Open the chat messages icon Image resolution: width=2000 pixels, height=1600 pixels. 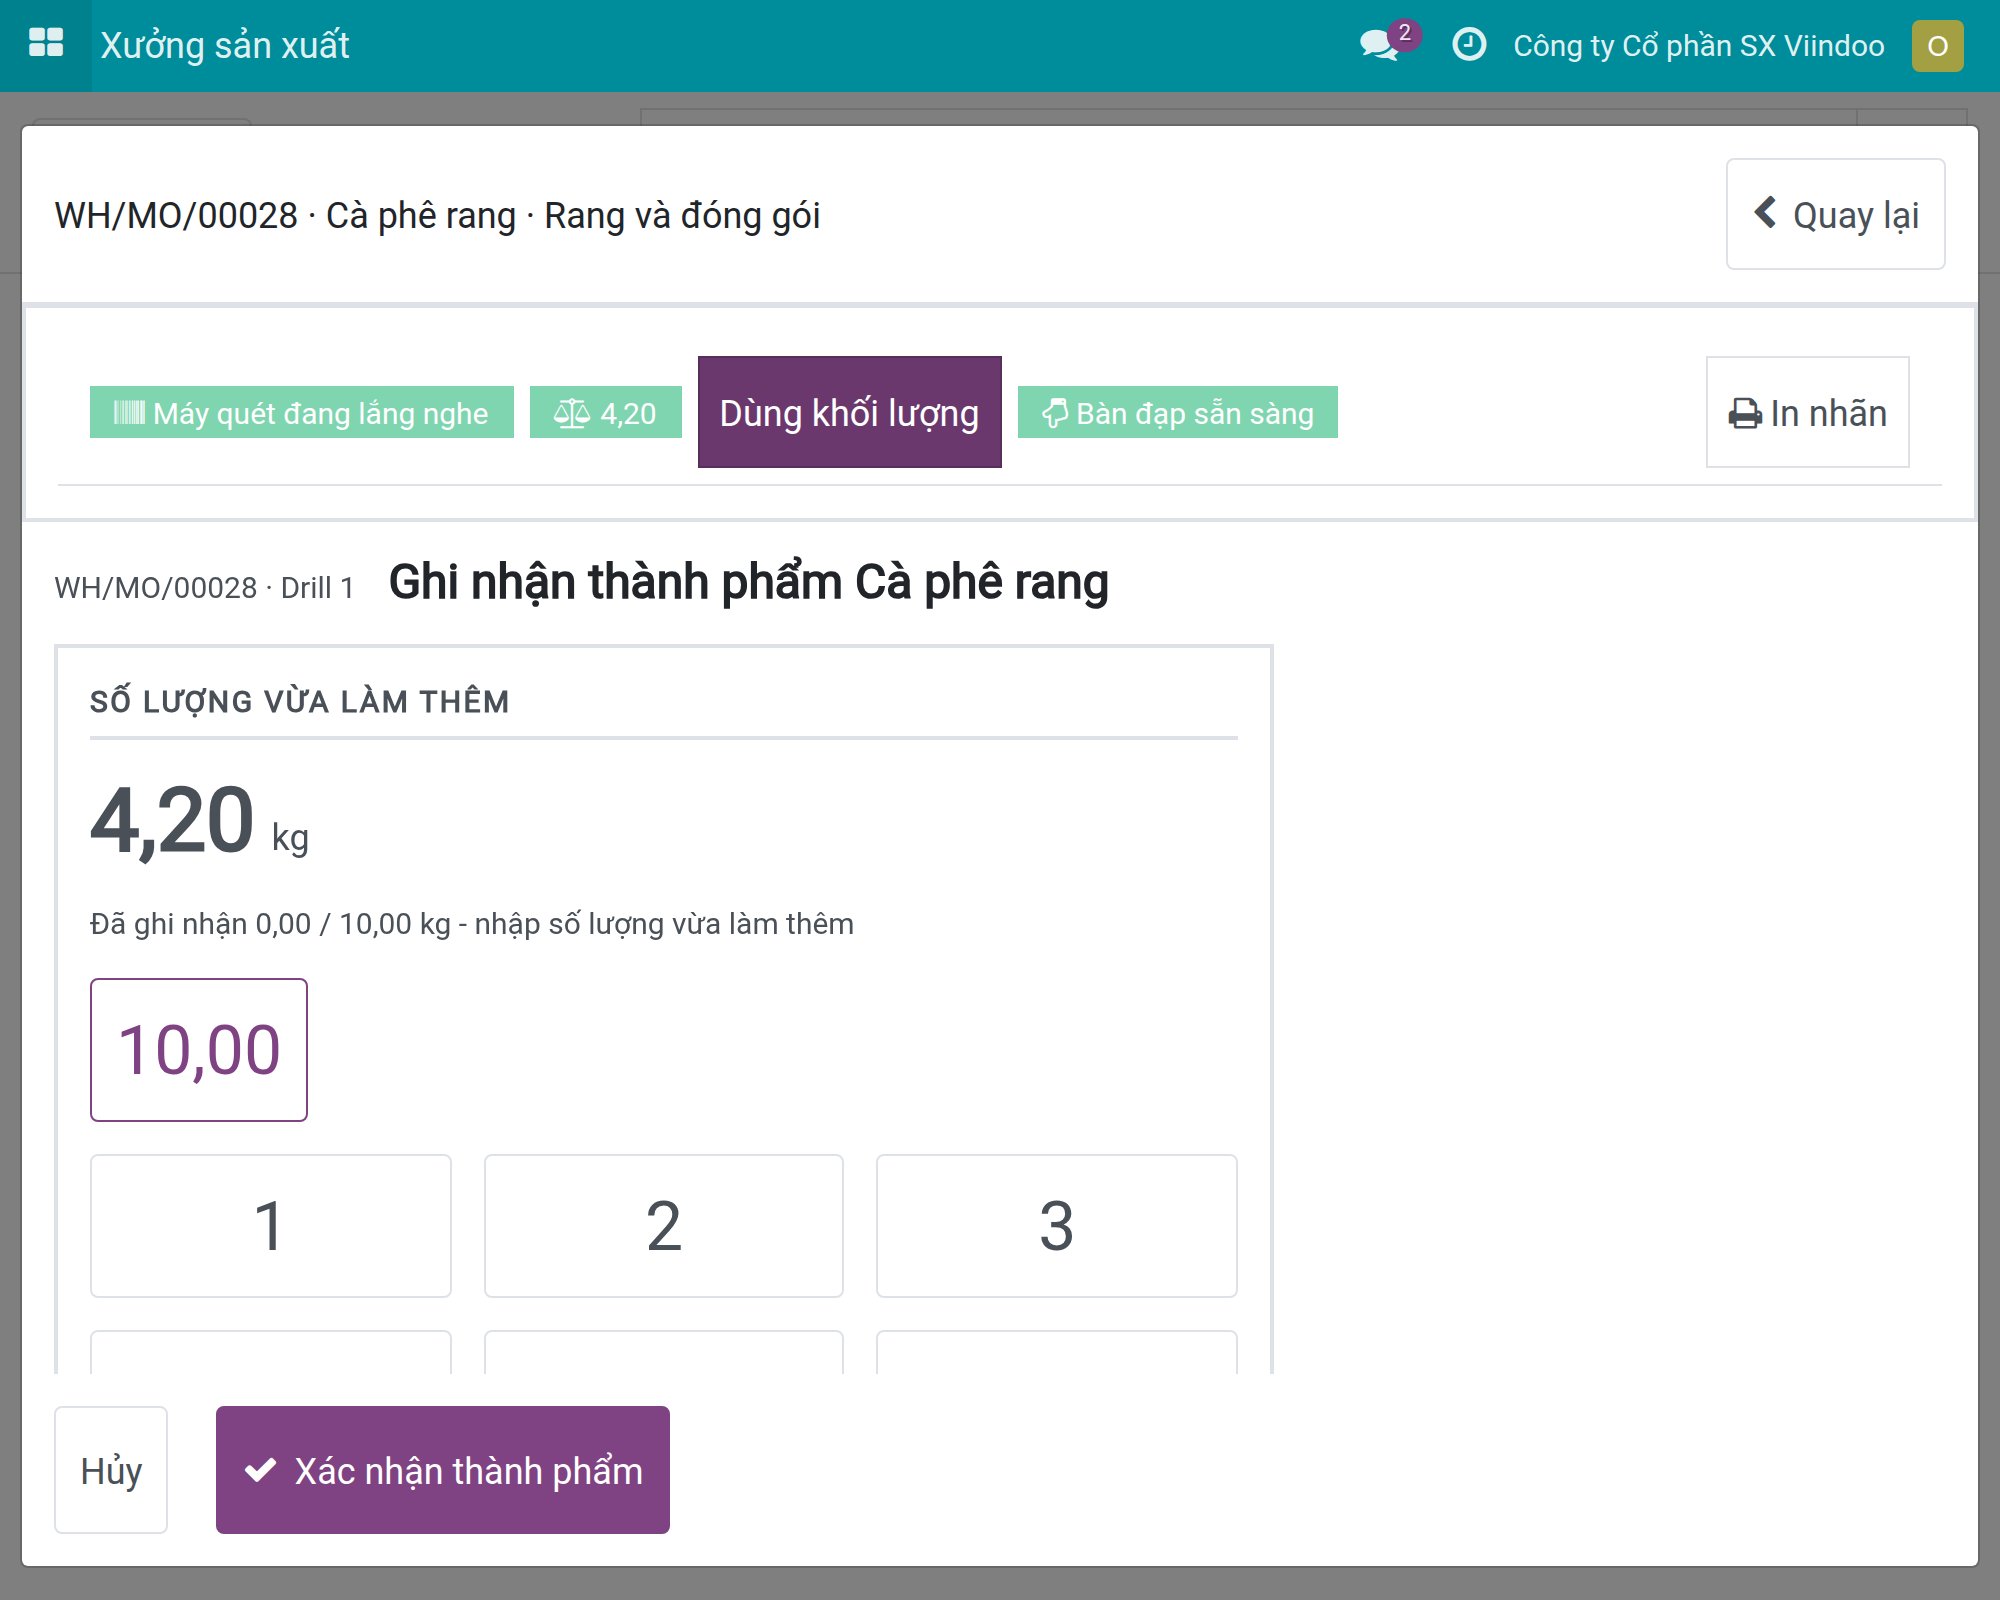(x=1380, y=45)
